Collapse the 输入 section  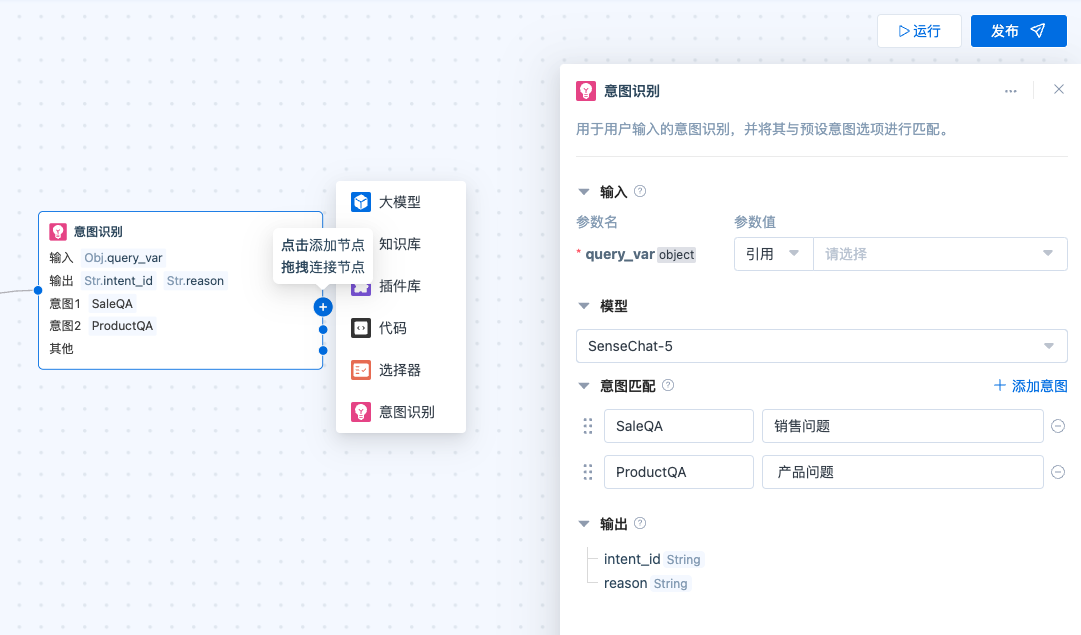(584, 192)
